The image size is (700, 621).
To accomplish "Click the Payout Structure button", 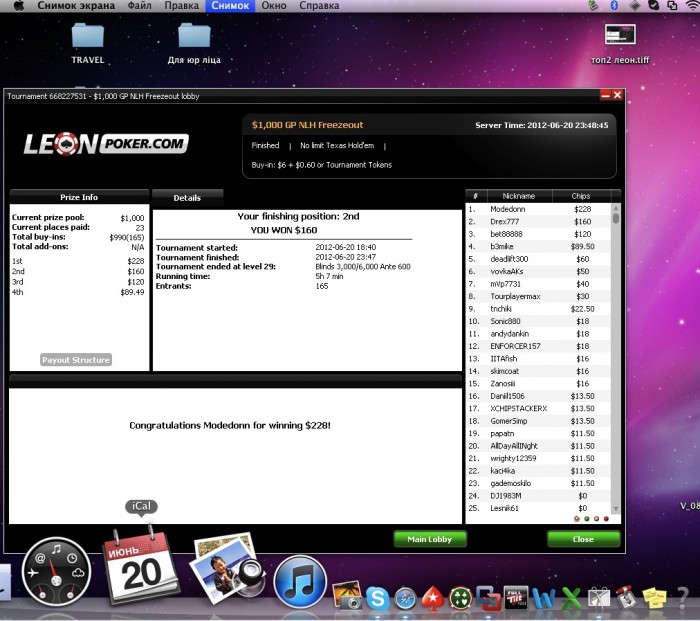I will pyautogui.click(x=76, y=360).
